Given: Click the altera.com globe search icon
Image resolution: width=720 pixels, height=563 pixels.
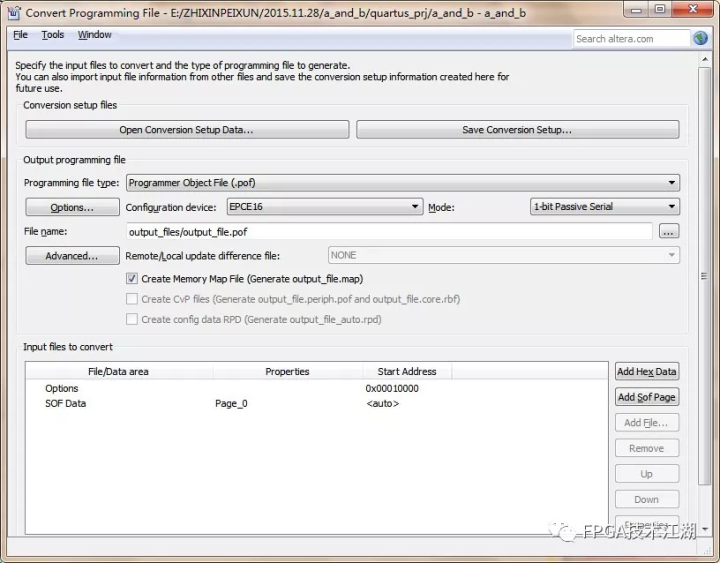Looking at the screenshot, I should [700, 39].
